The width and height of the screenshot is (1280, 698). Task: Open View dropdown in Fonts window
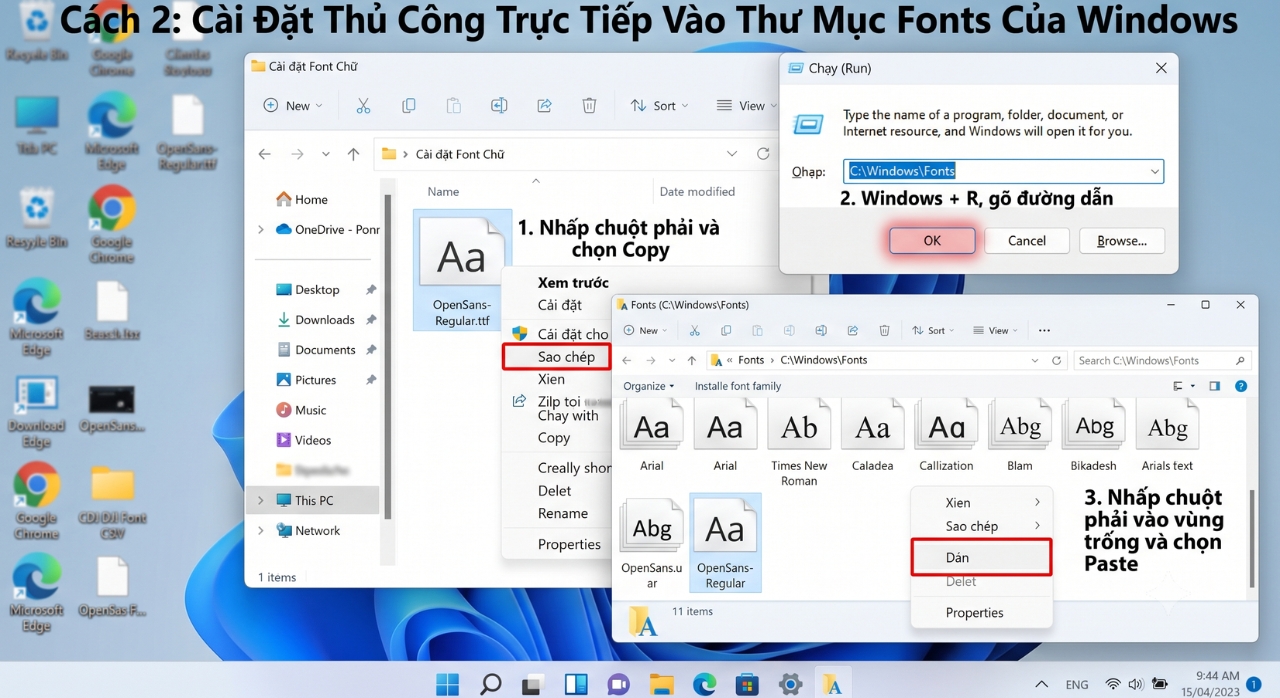coord(995,330)
